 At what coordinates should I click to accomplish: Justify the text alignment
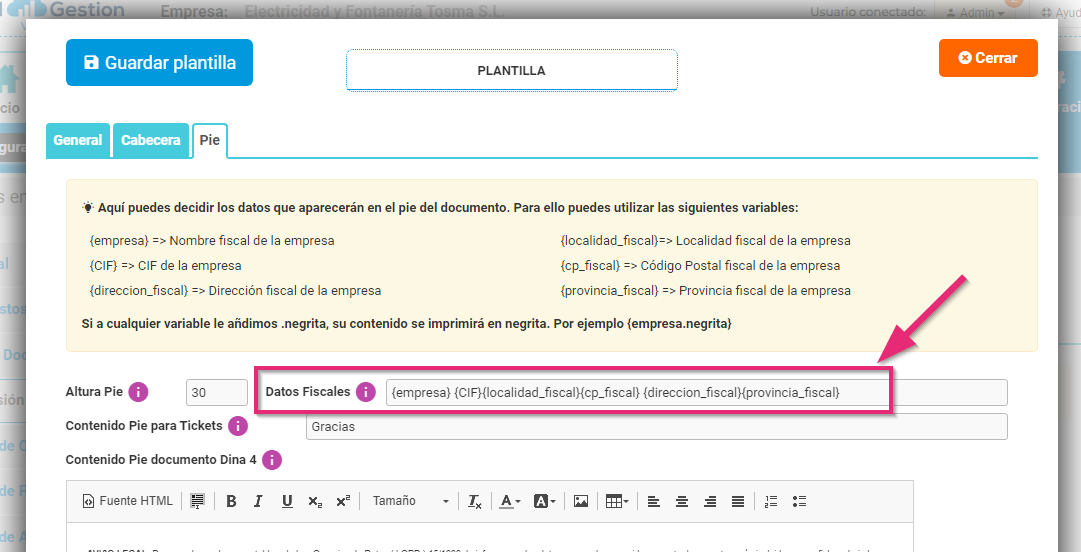(x=738, y=501)
